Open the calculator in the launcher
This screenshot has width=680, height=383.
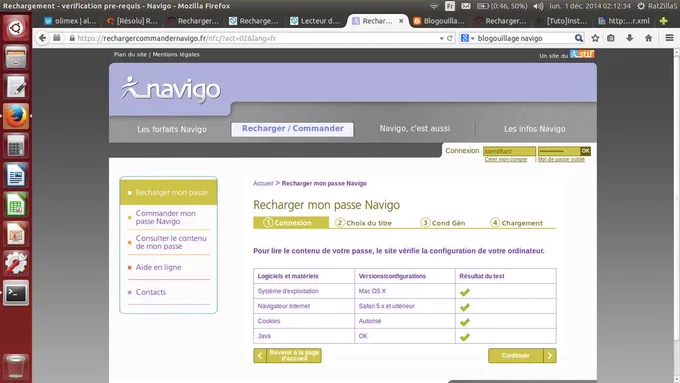[x=16, y=146]
